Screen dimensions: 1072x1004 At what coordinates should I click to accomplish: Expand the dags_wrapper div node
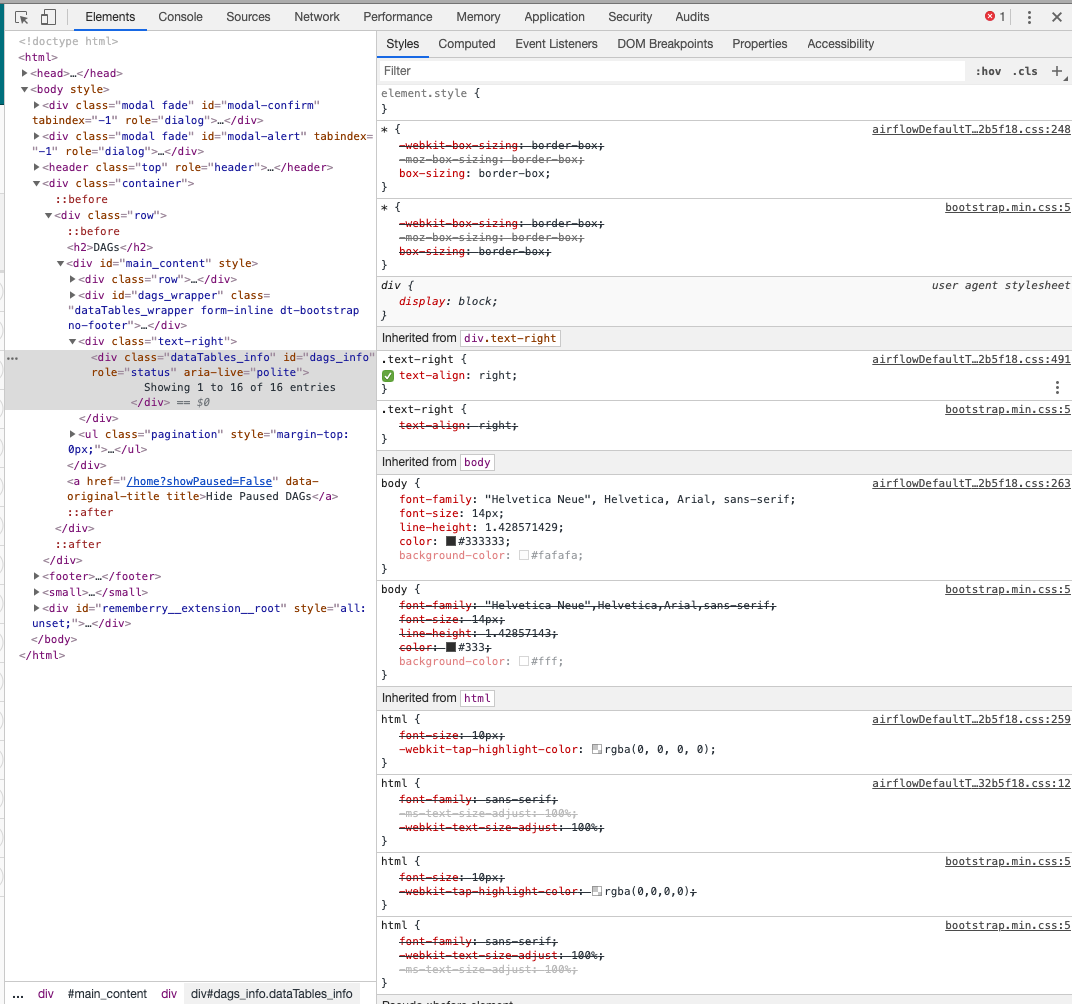pyautogui.click(x=72, y=295)
